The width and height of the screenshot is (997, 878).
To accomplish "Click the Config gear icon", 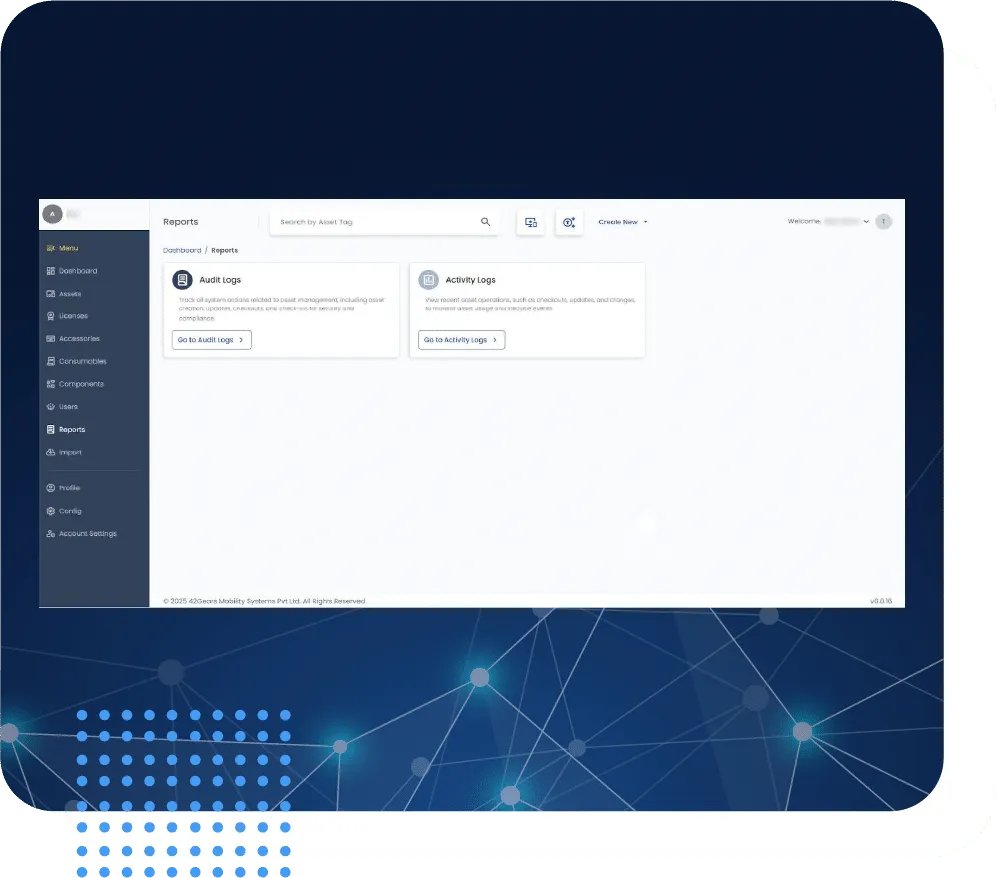I will (x=51, y=511).
